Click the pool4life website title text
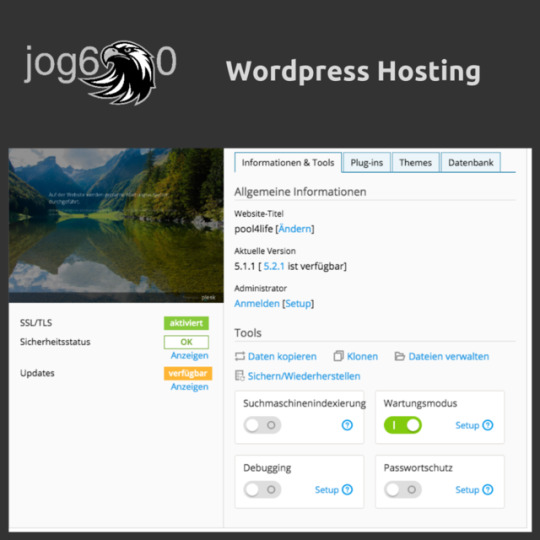 click(253, 229)
